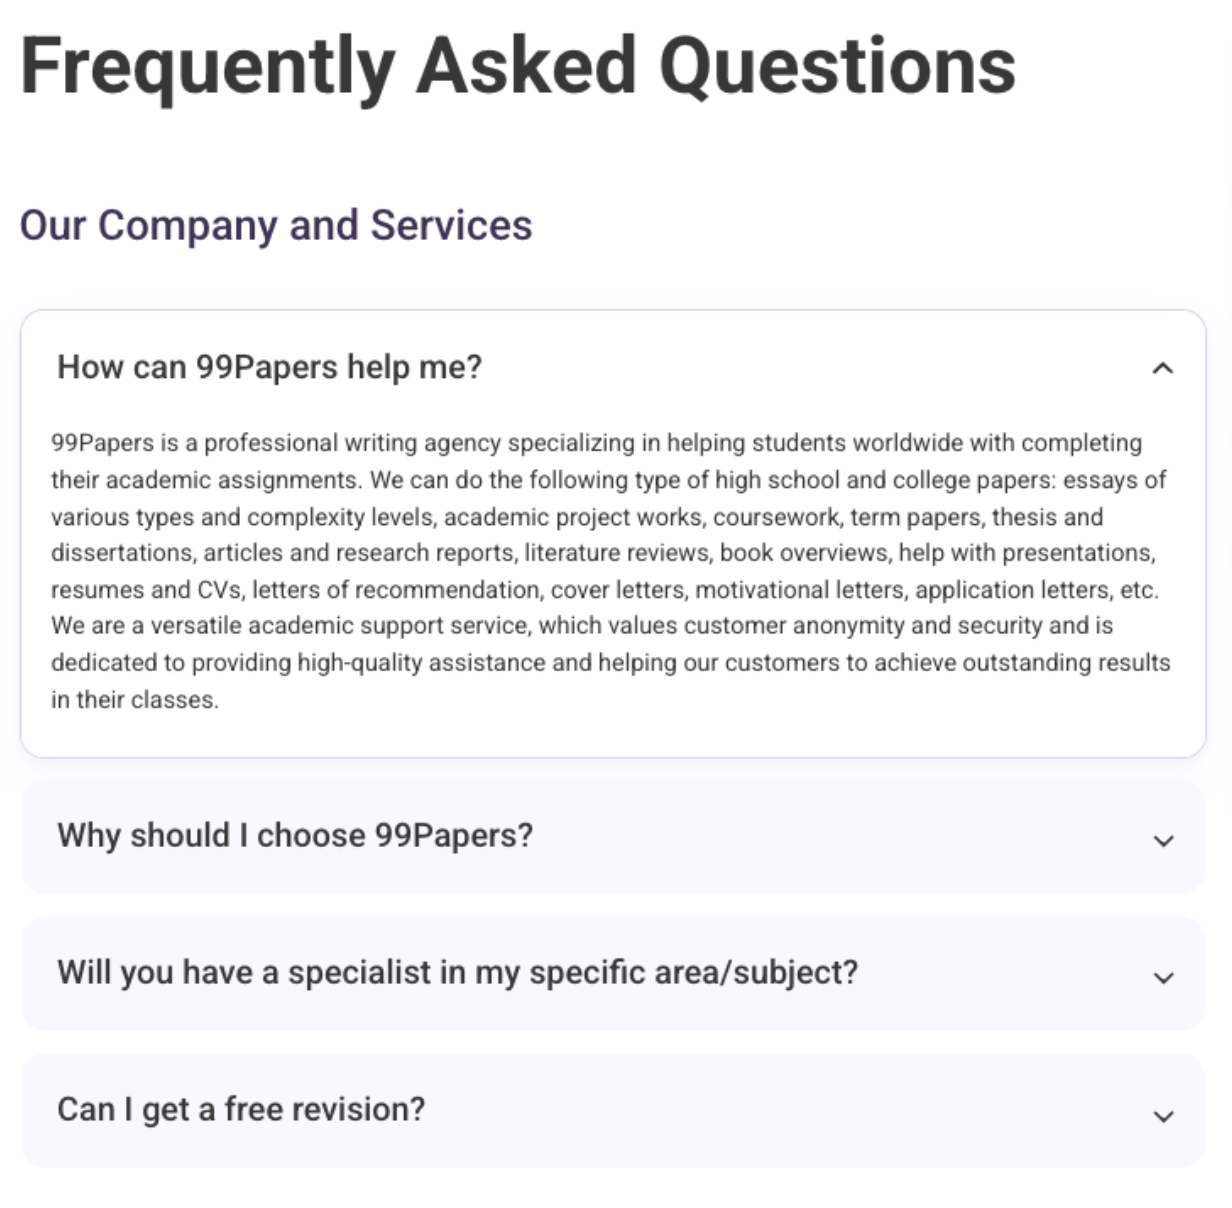The height and width of the screenshot is (1208, 1232).
Task: Open "Will you have a specialist in my specific area/subject?"
Action: pyautogui.click(x=457, y=972)
